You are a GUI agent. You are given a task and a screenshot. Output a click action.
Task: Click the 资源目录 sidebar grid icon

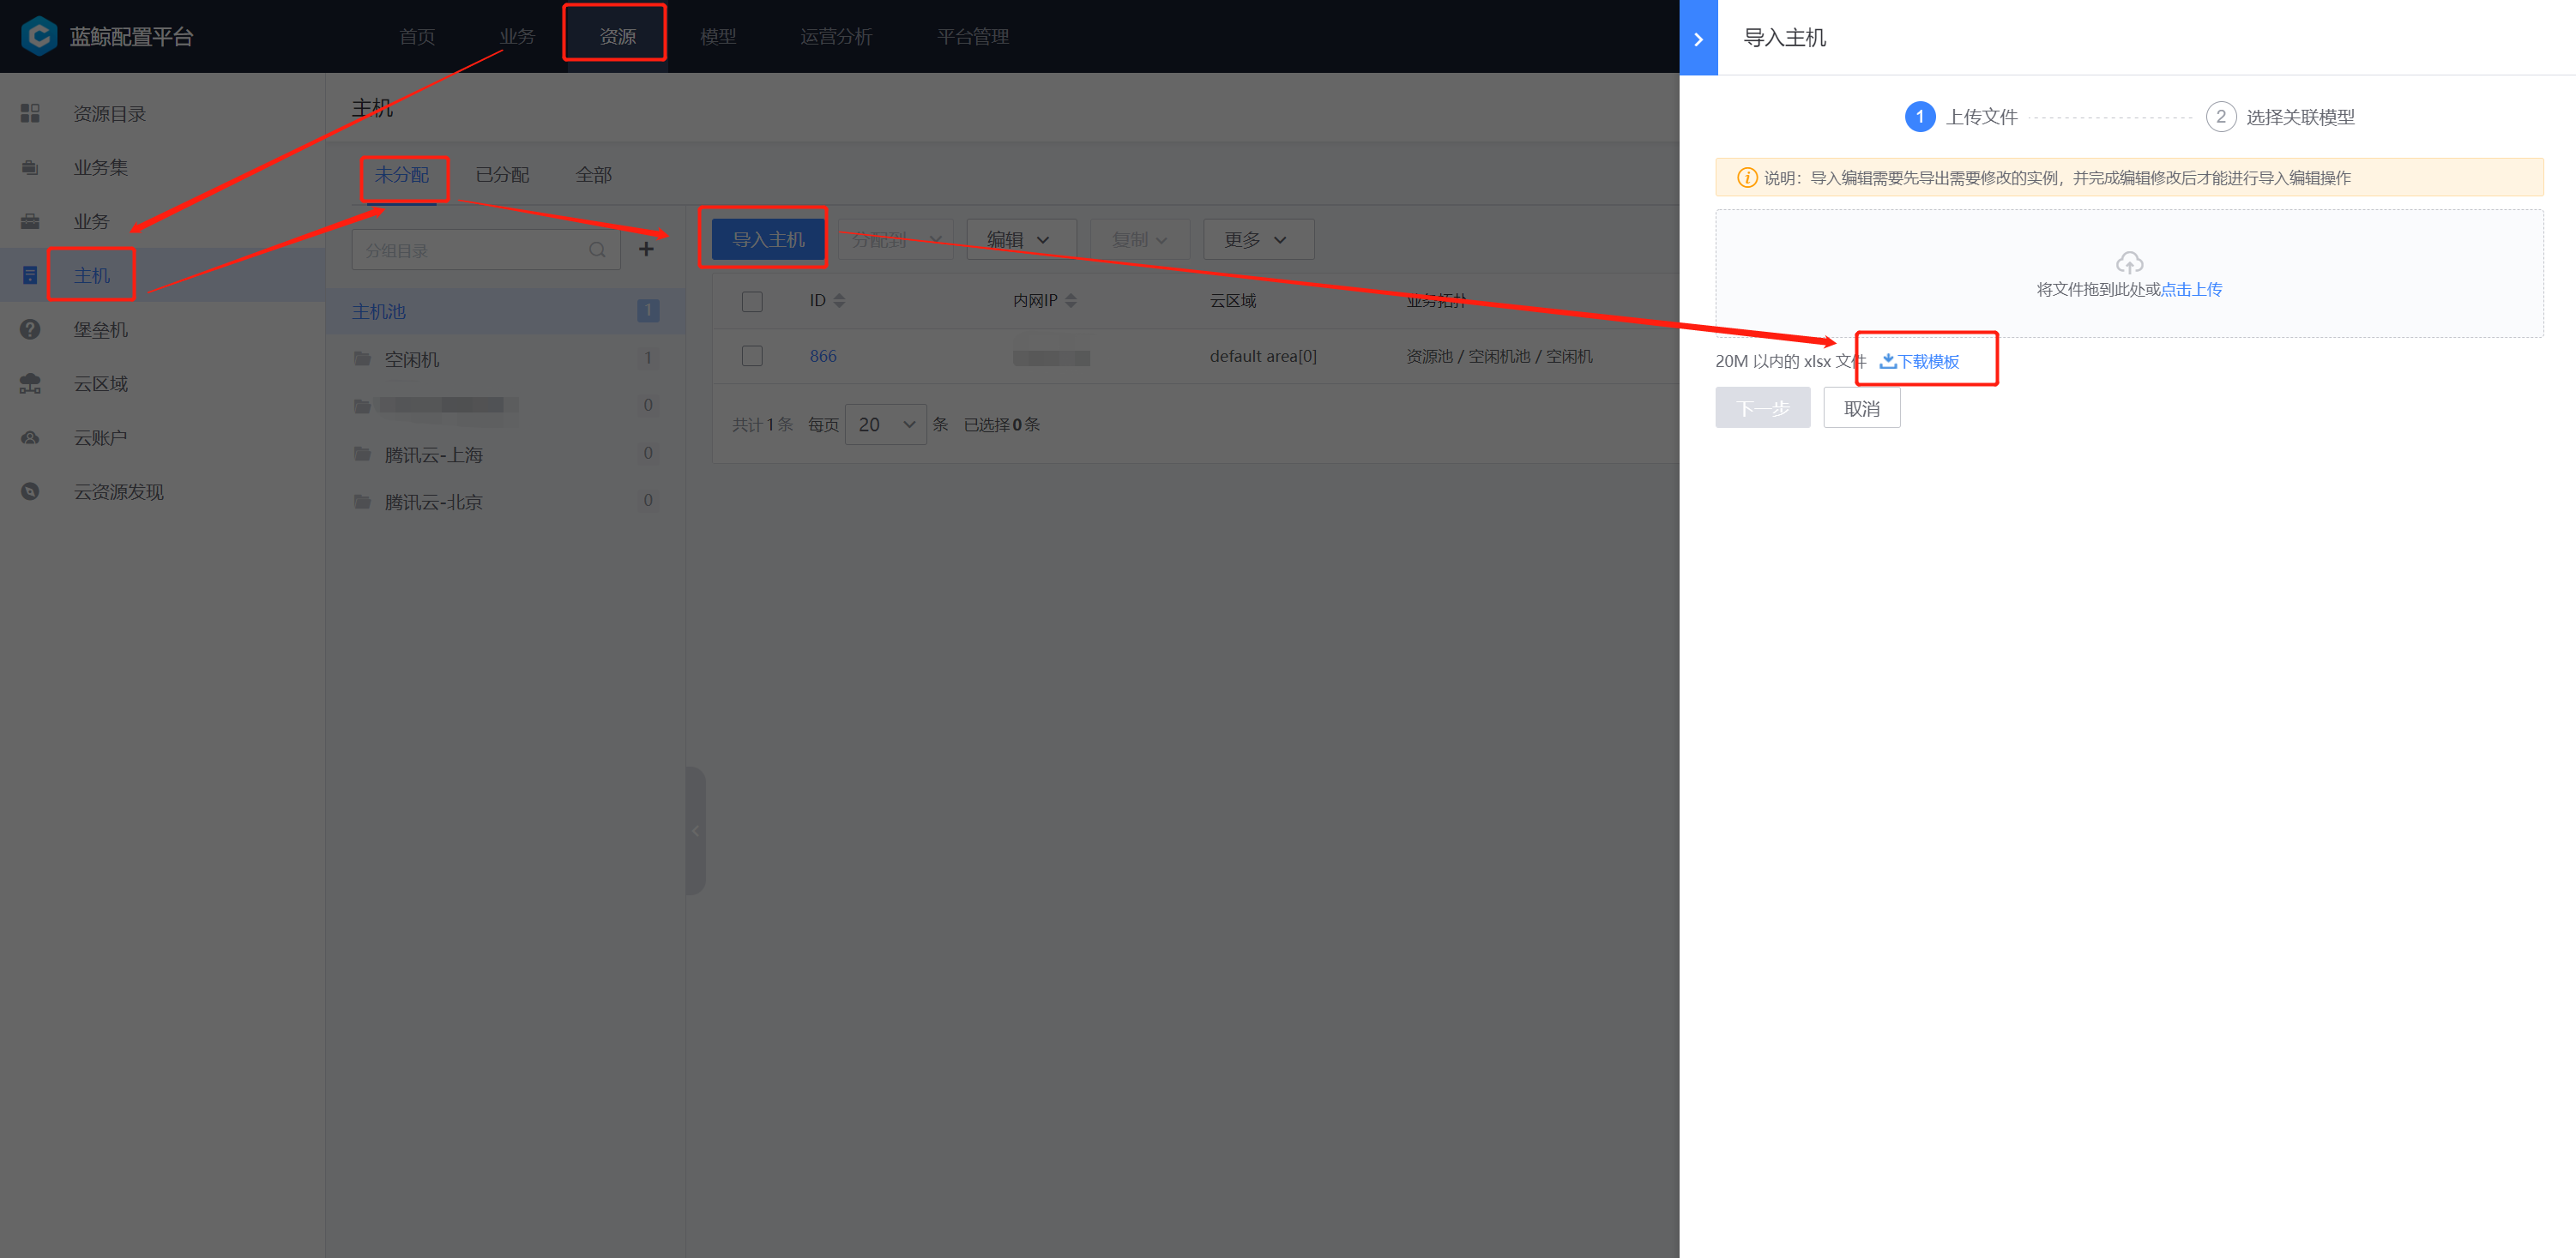(x=30, y=114)
